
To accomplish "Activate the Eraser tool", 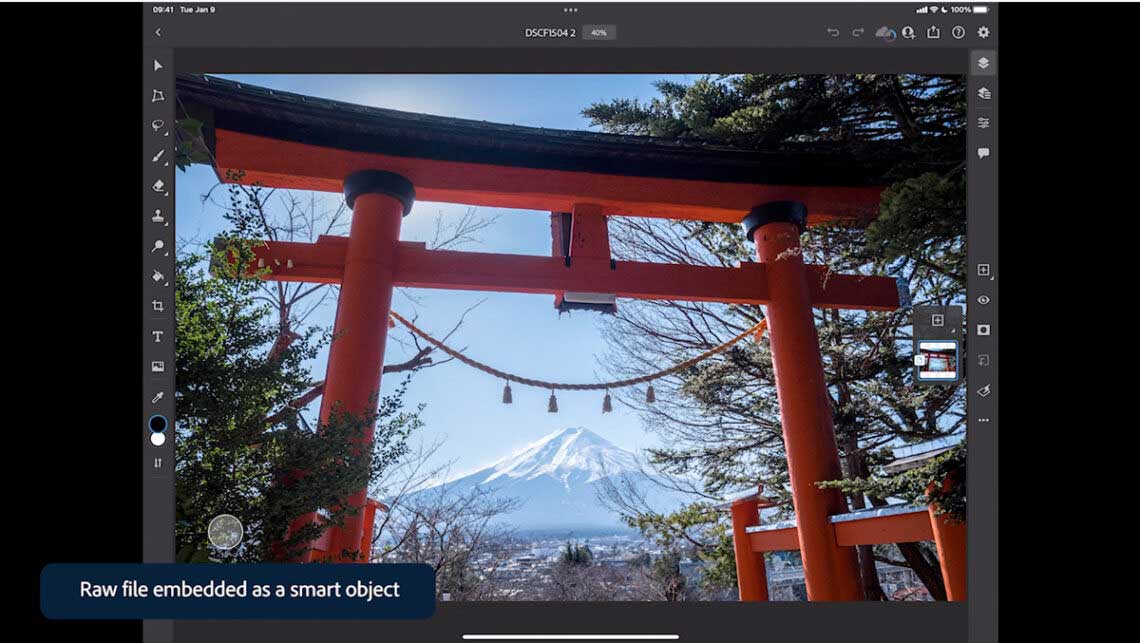I will [158, 186].
